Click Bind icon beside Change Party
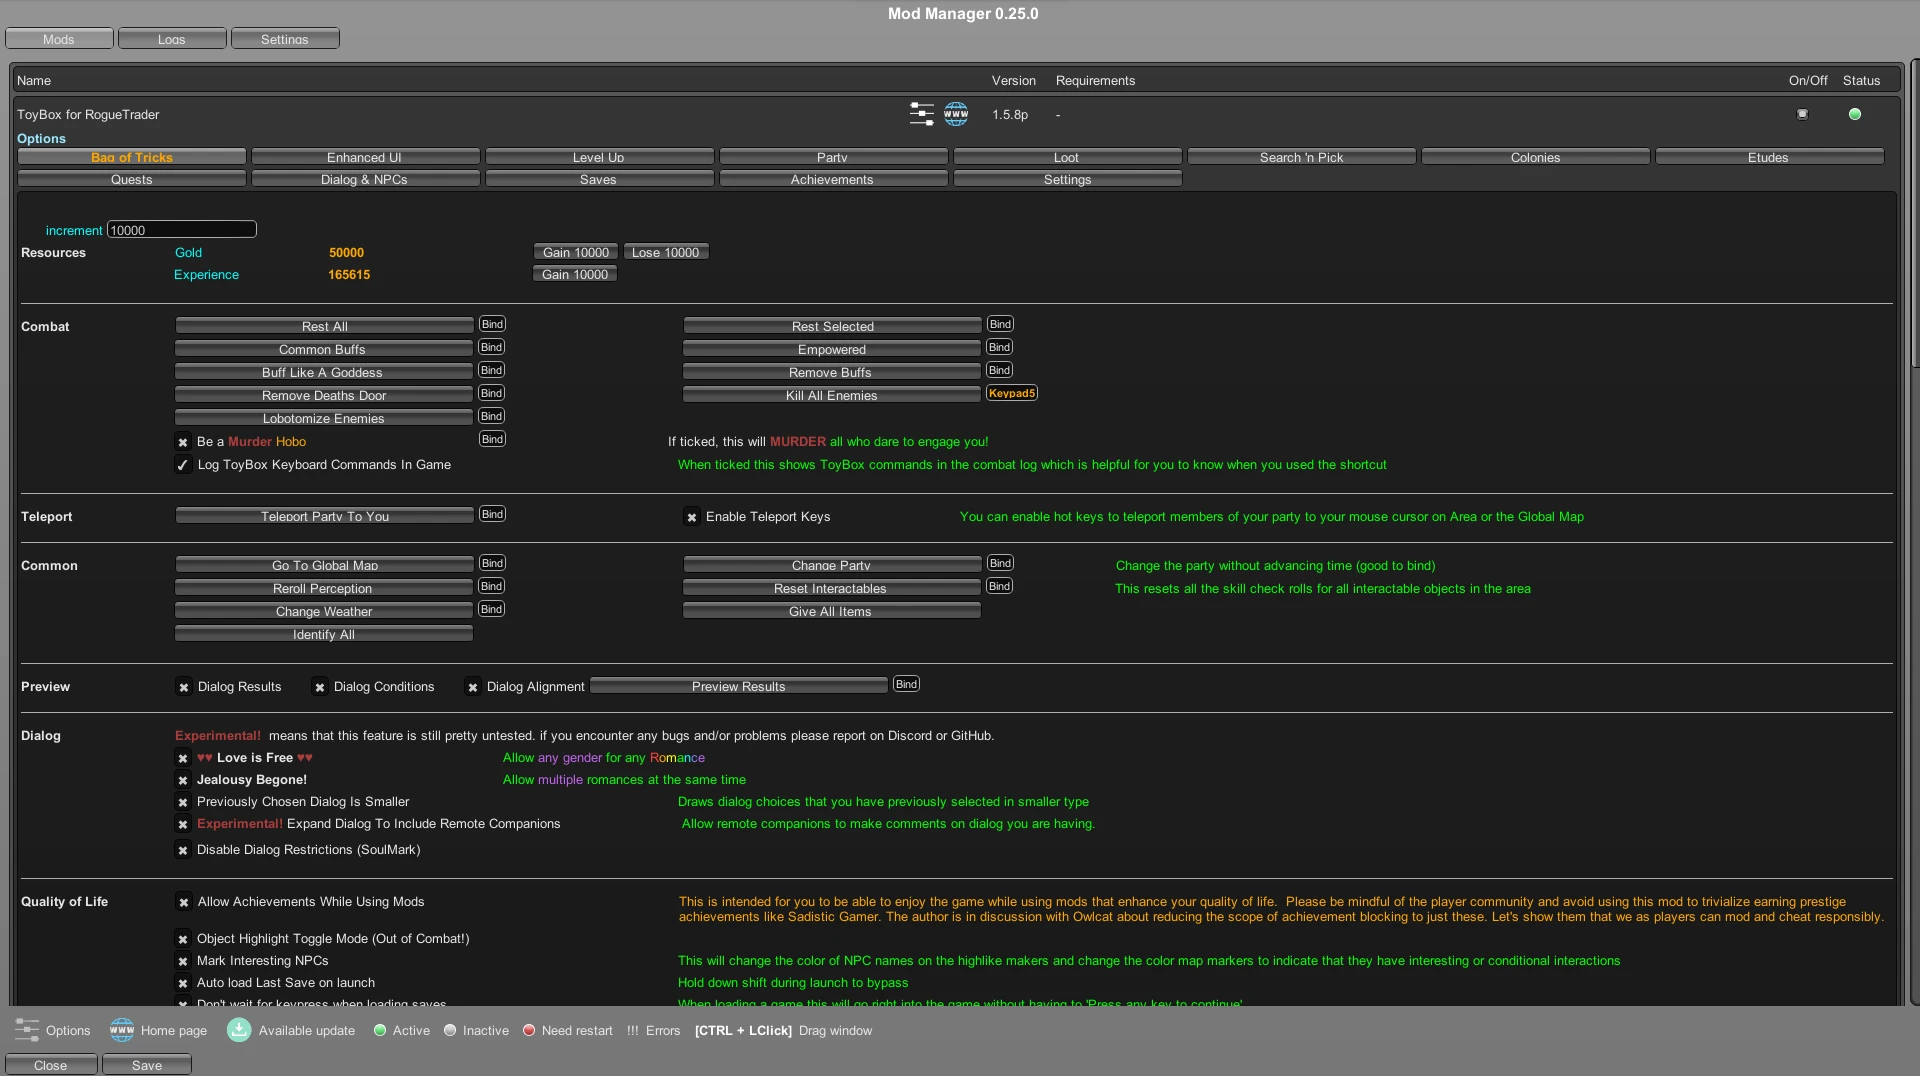 point(999,563)
